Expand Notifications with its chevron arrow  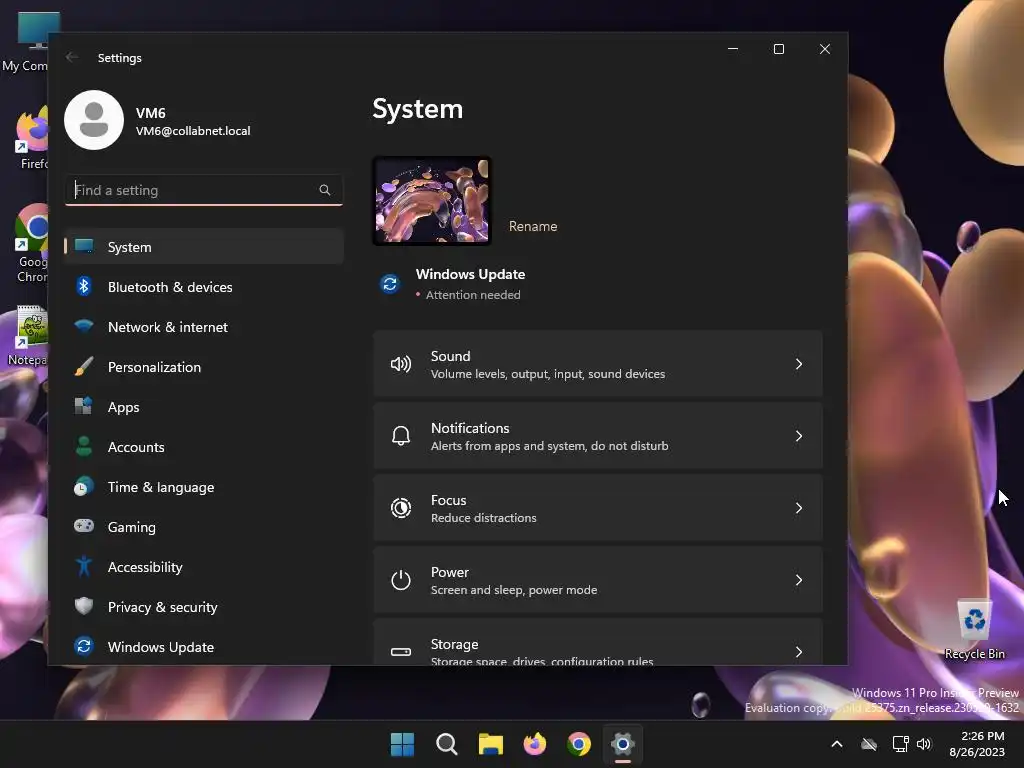point(799,436)
